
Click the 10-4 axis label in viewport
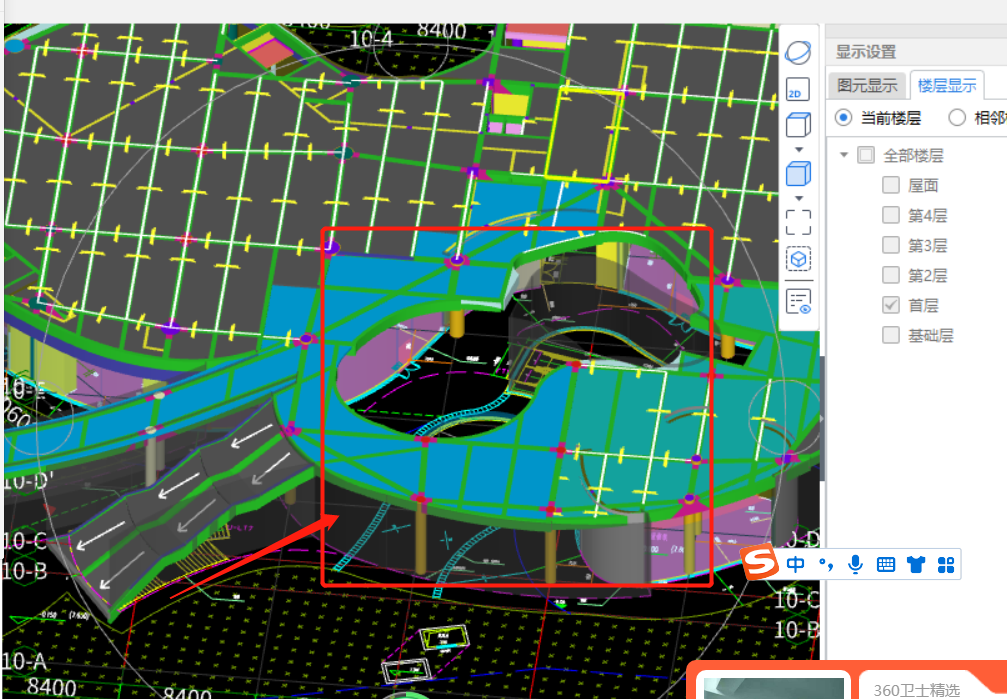pyautogui.click(x=371, y=39)
